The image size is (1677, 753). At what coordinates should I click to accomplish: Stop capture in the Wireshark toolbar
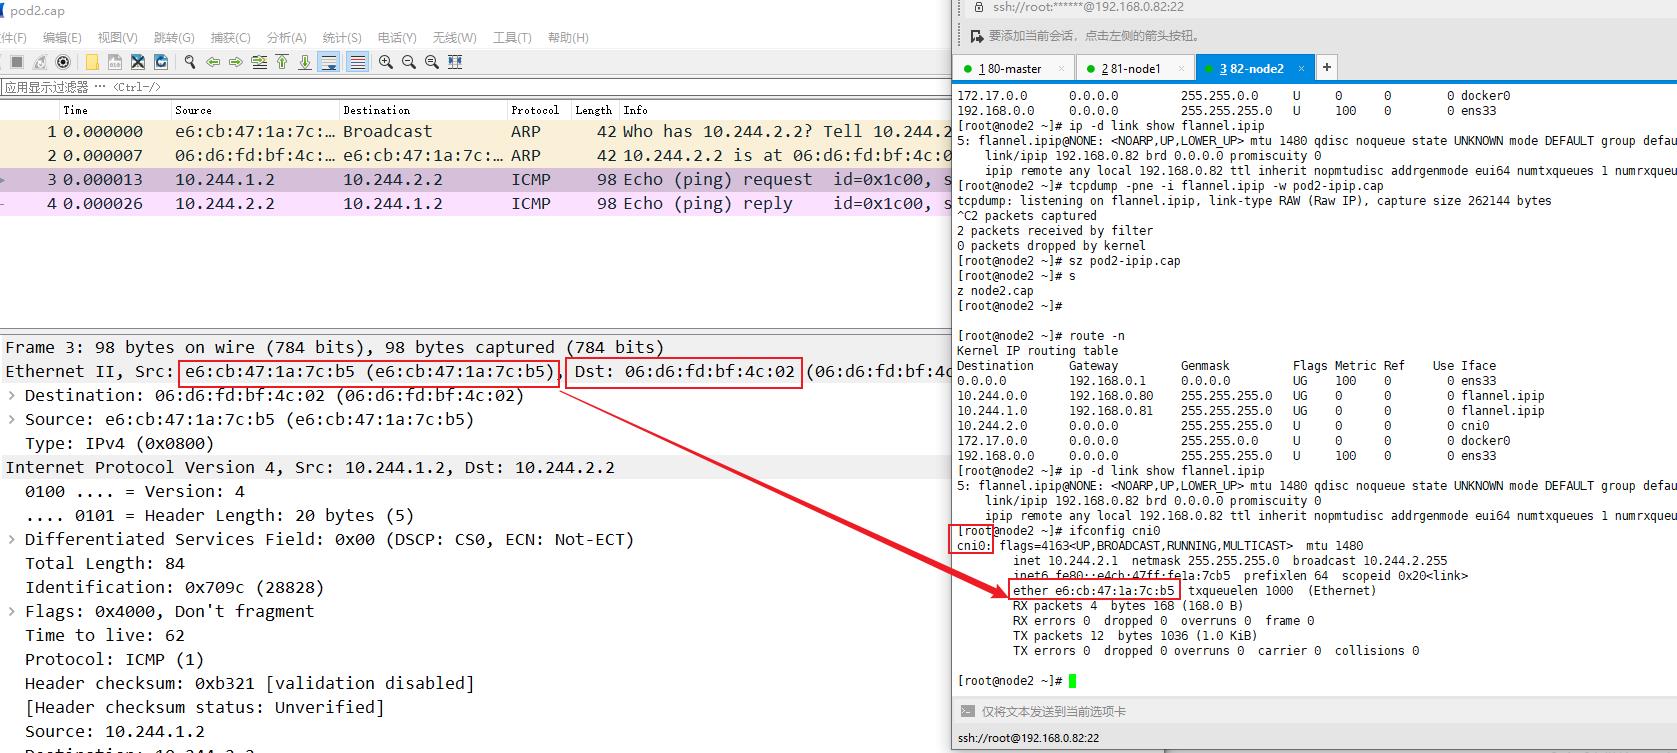tap(17, 62)
